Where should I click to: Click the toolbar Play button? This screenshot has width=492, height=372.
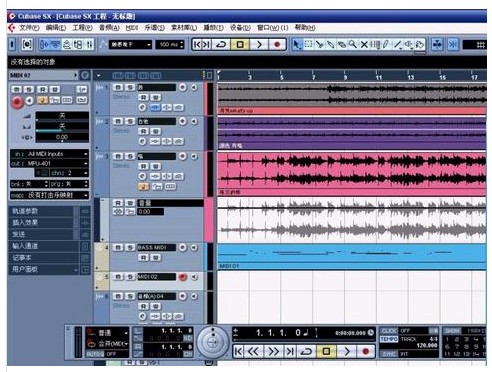pos(259,44)
